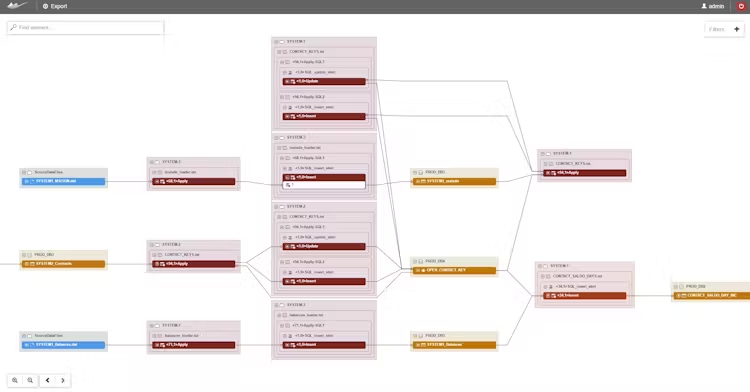This screenshot has width=750, height=392.
Task: Collapse the <71,1>Apply.SQL1 group
Action: 282,326
